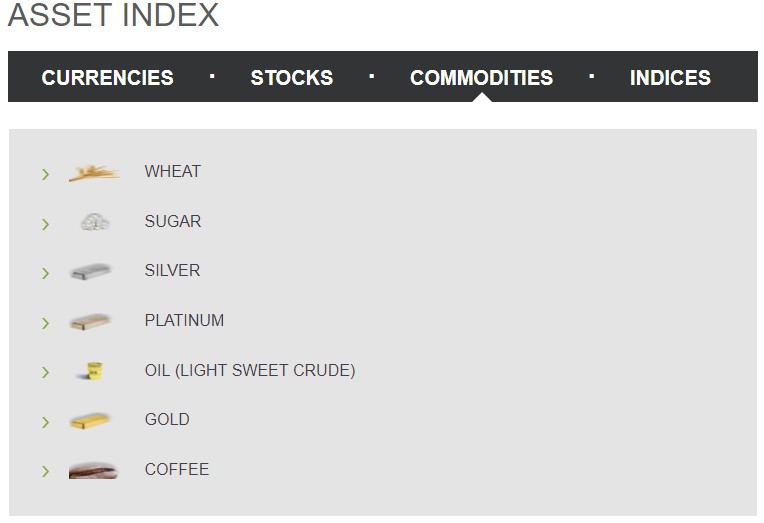Select the Commodities tab
764x523 pixels.
coord(481,77)
